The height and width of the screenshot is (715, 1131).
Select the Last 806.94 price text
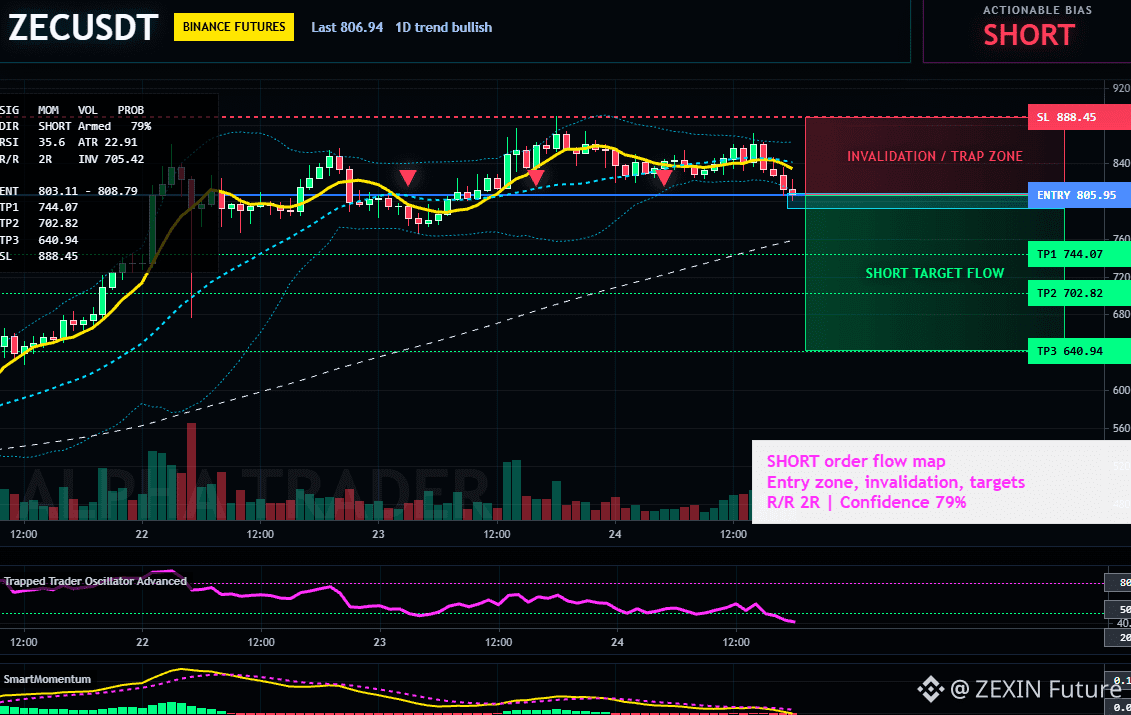[x=347, y=27]
